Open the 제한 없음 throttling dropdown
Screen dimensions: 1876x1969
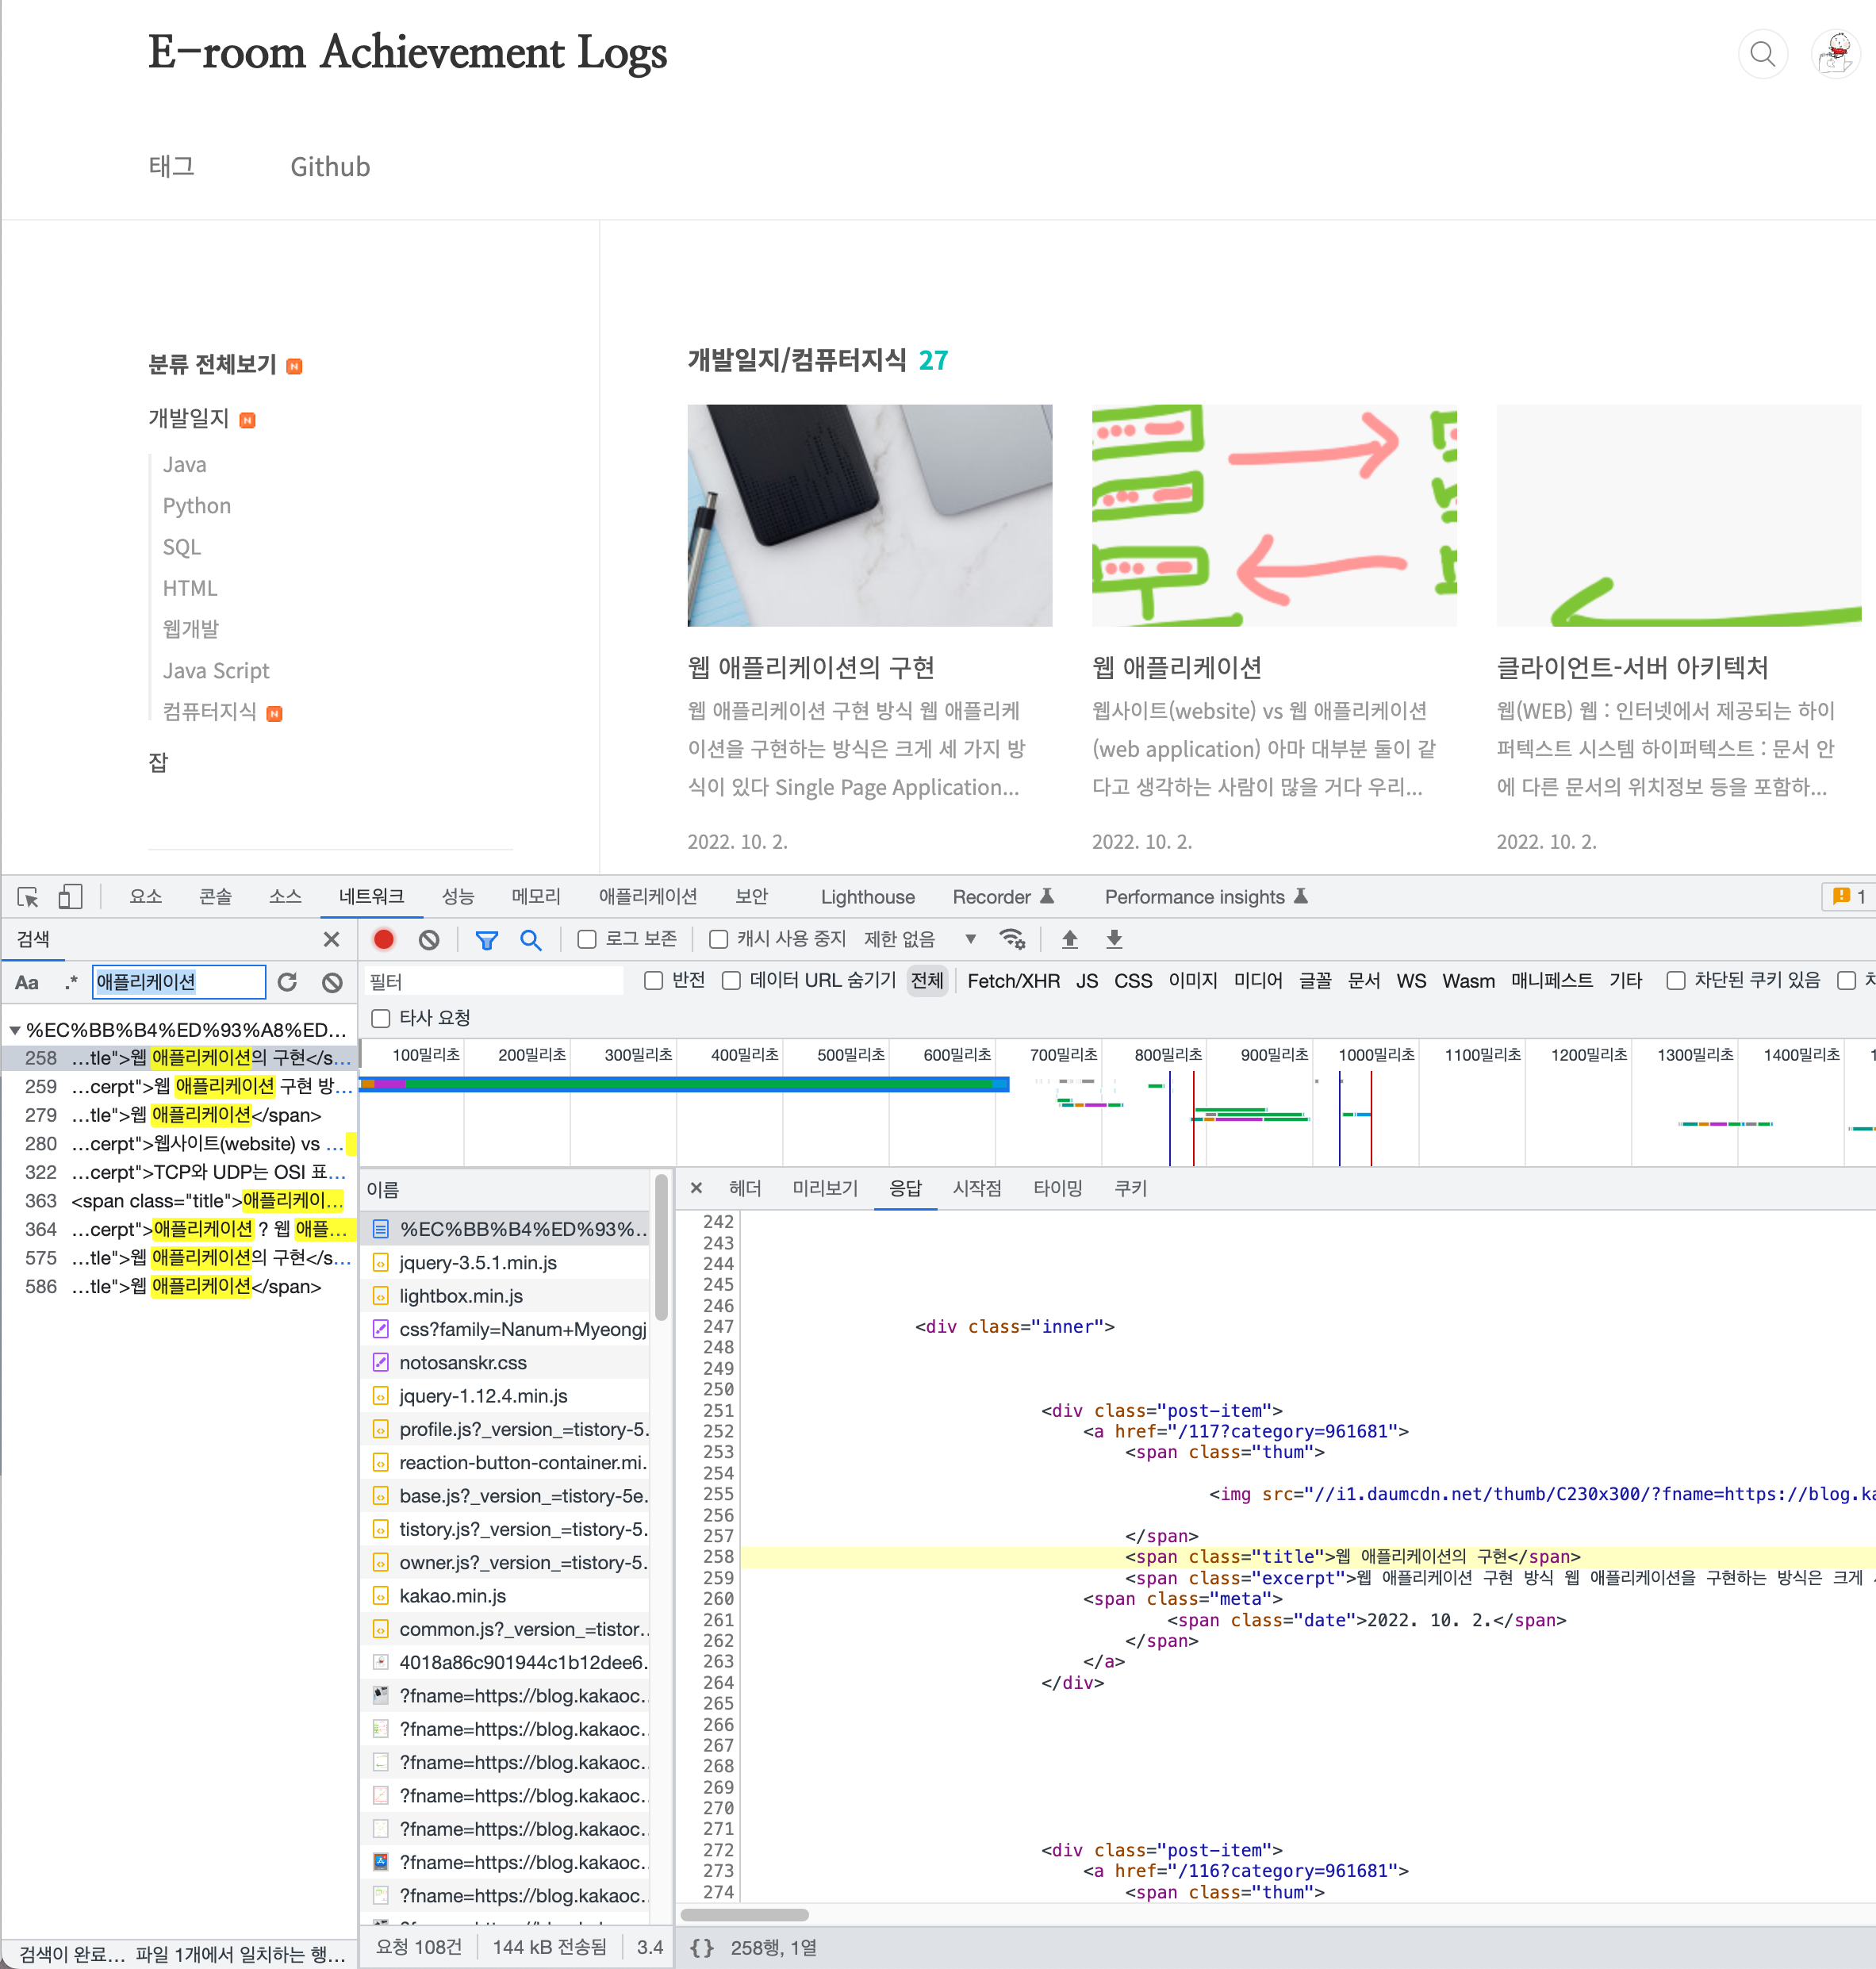pyautogui.click(x=918, y=939)
